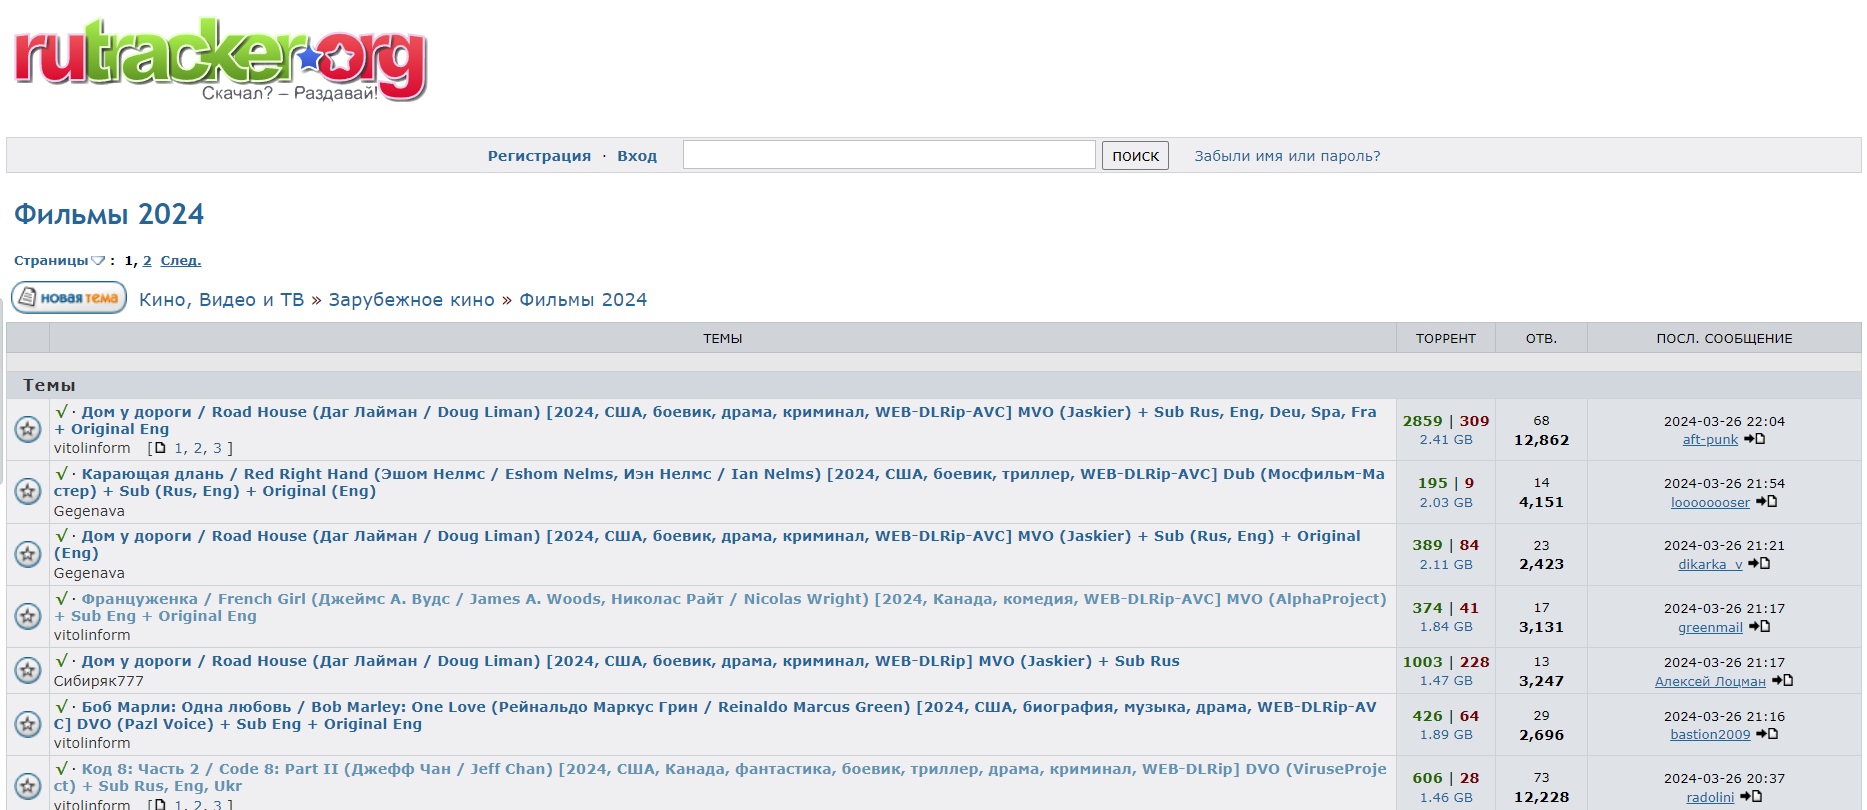Jump to last post by greenmail arrow icon
The width and height of the screenshot is (1867, 810).
tap(1760, 627)
